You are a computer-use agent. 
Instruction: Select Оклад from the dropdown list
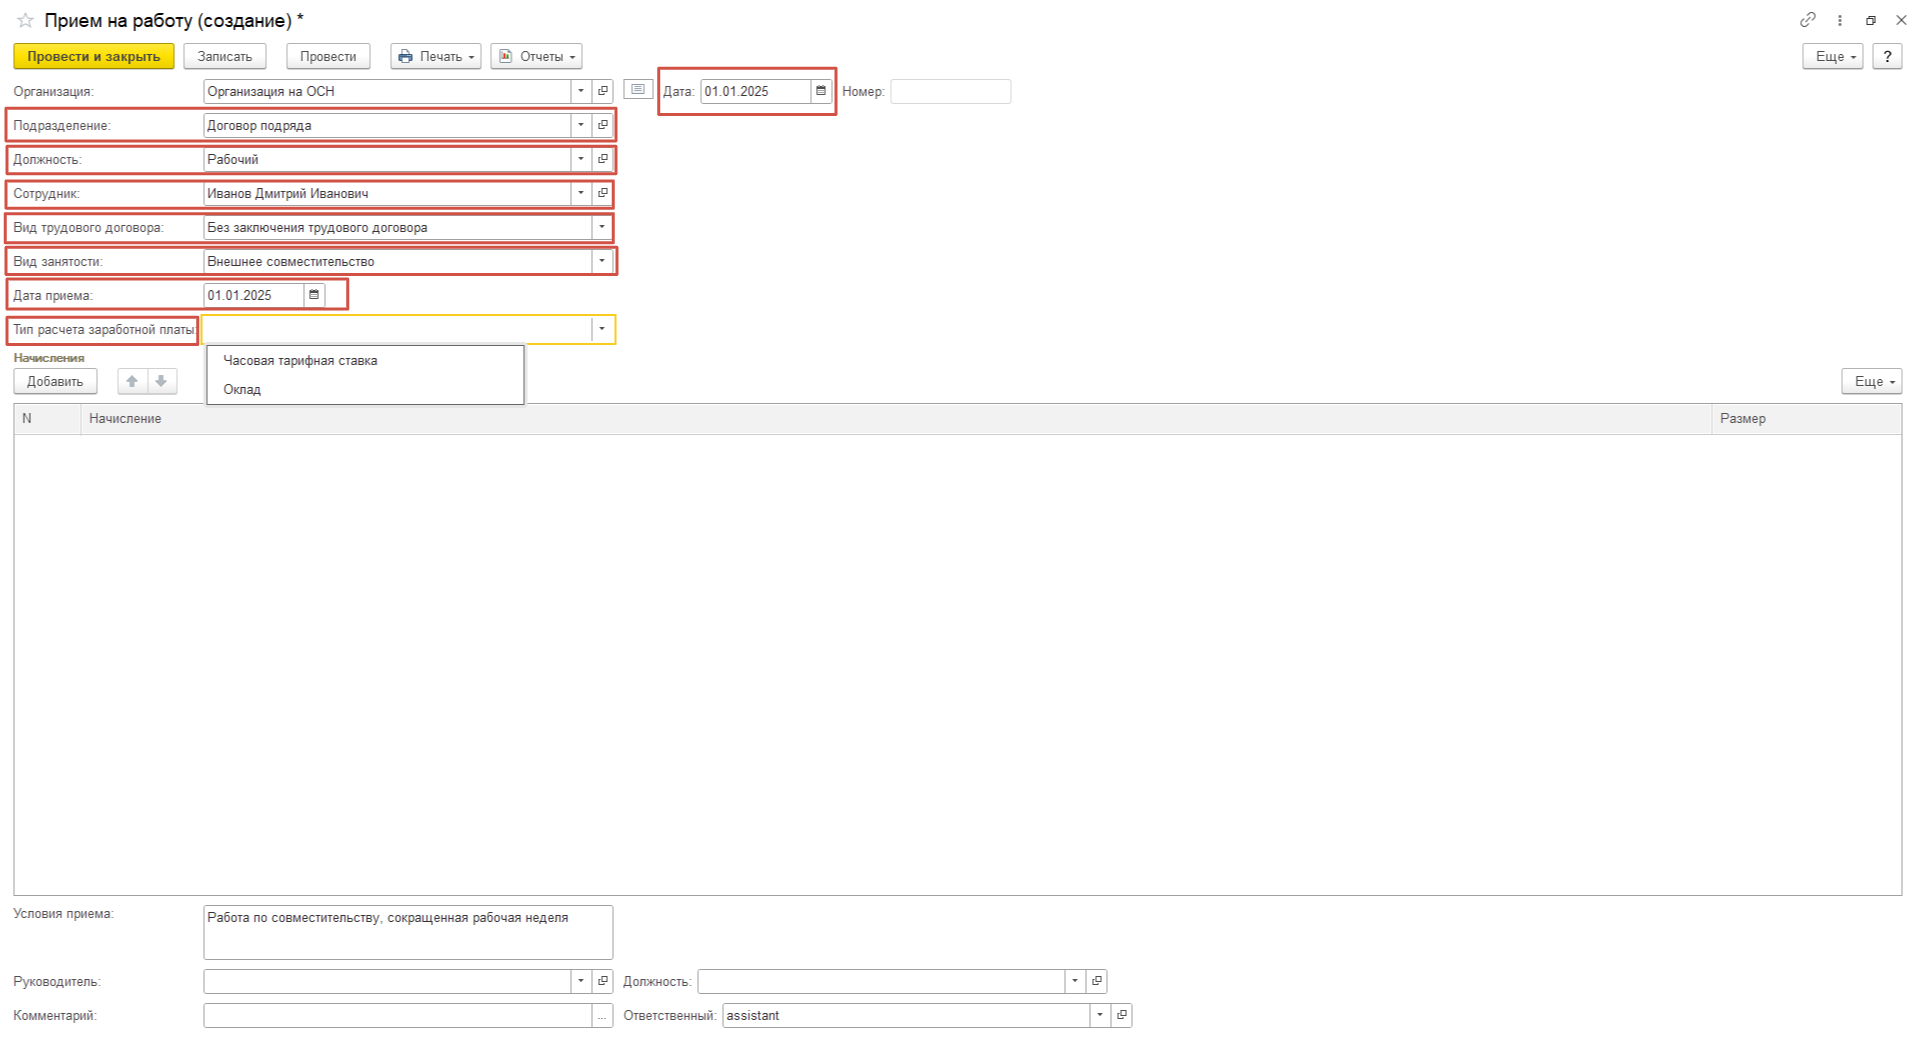(x=242, y=390)
